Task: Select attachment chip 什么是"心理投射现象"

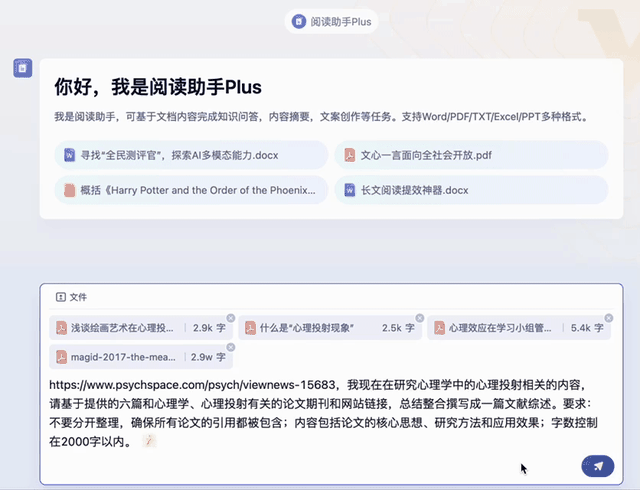Action: click(330, 328)
